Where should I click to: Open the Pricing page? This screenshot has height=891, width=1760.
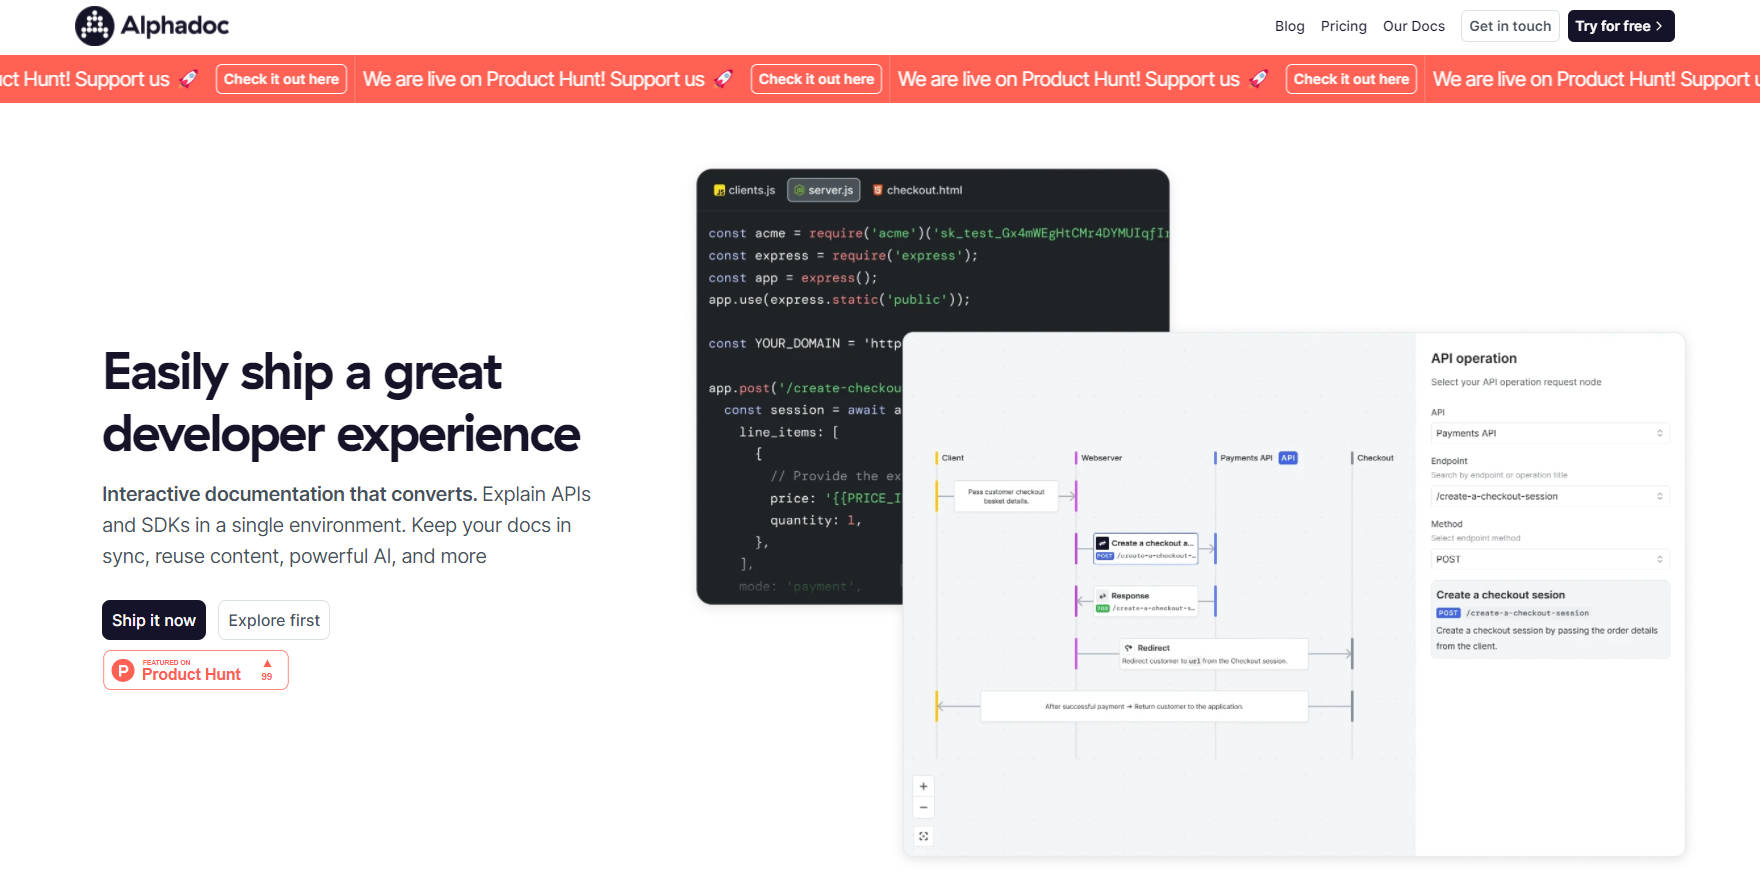pyautogui.click(x=1343, y=26)
